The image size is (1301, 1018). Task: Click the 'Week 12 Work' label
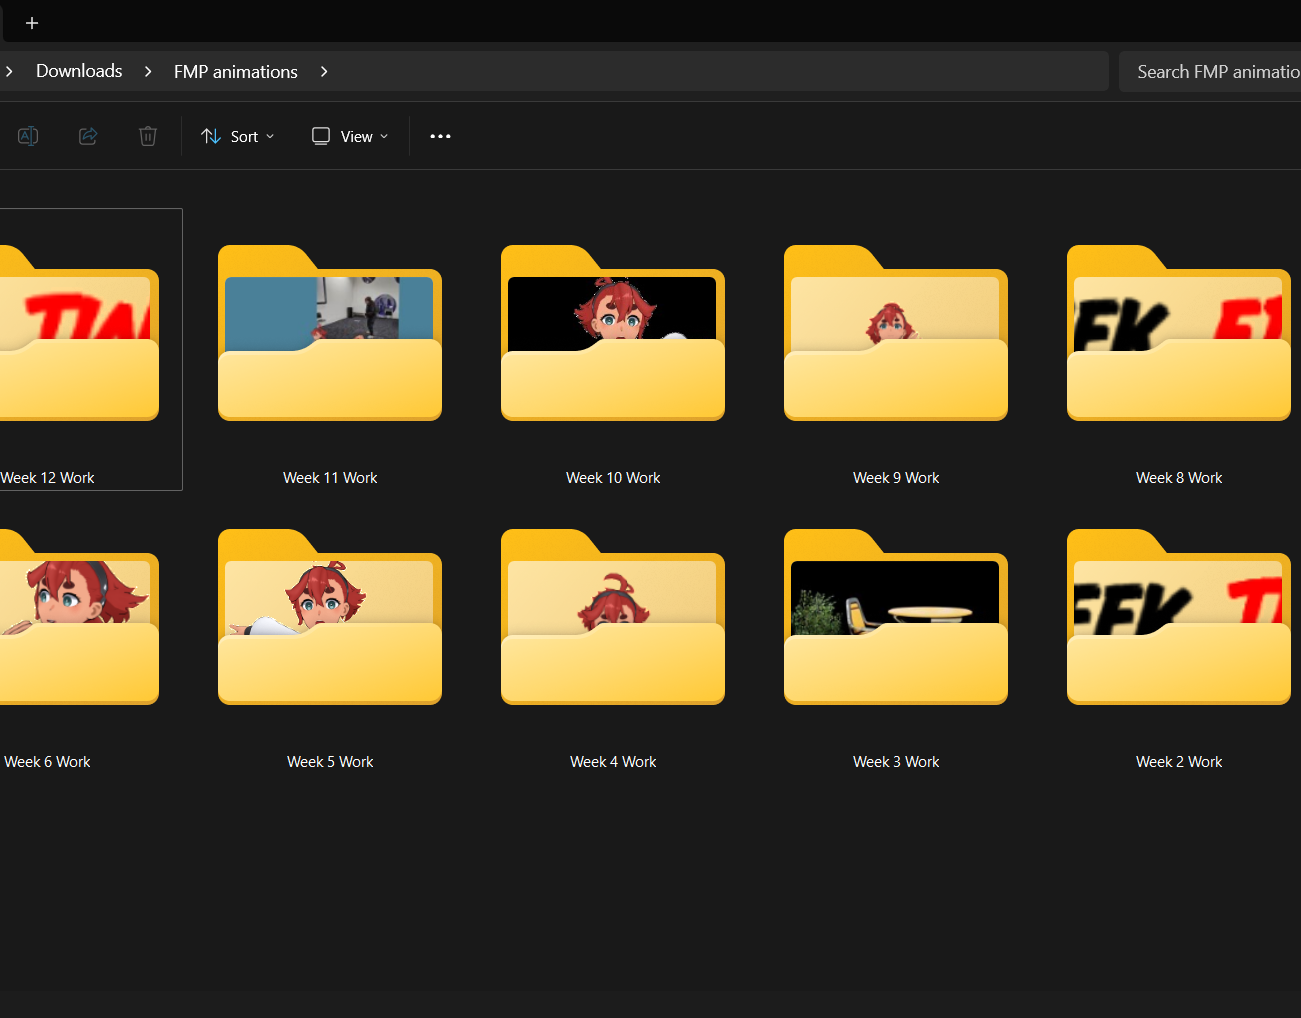click(47, 478)
